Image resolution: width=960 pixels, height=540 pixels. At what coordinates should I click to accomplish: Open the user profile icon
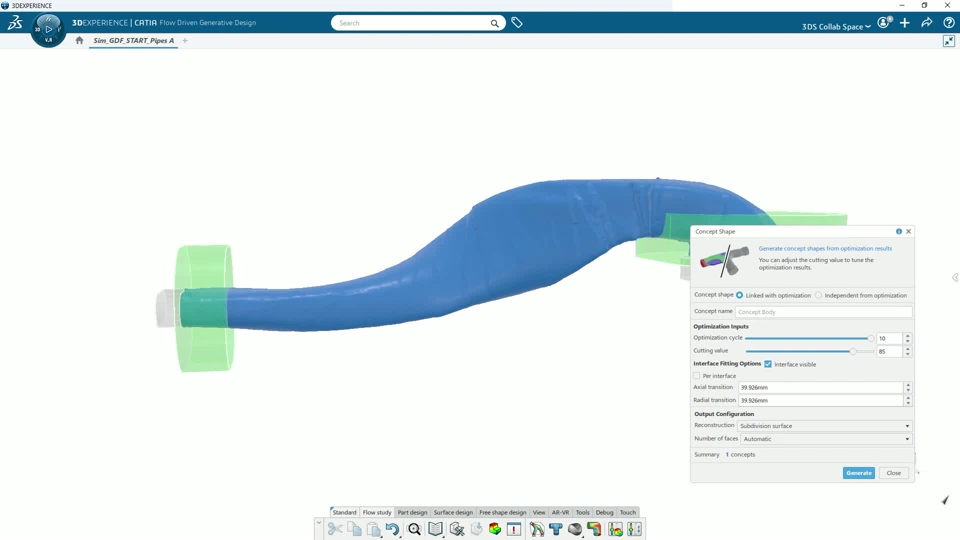[x=883, y=23]
